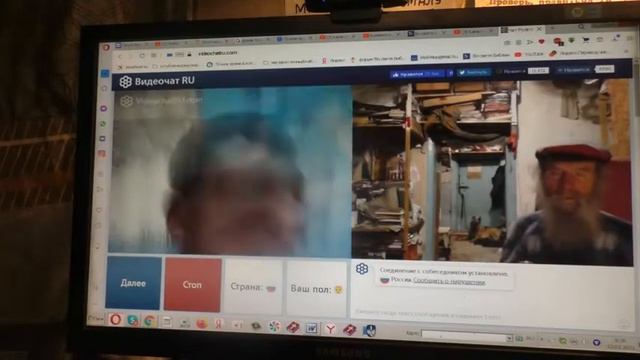The image size is (640, 360).
Task: Click the Windows Start button
Action: click(x=97, y=318)
